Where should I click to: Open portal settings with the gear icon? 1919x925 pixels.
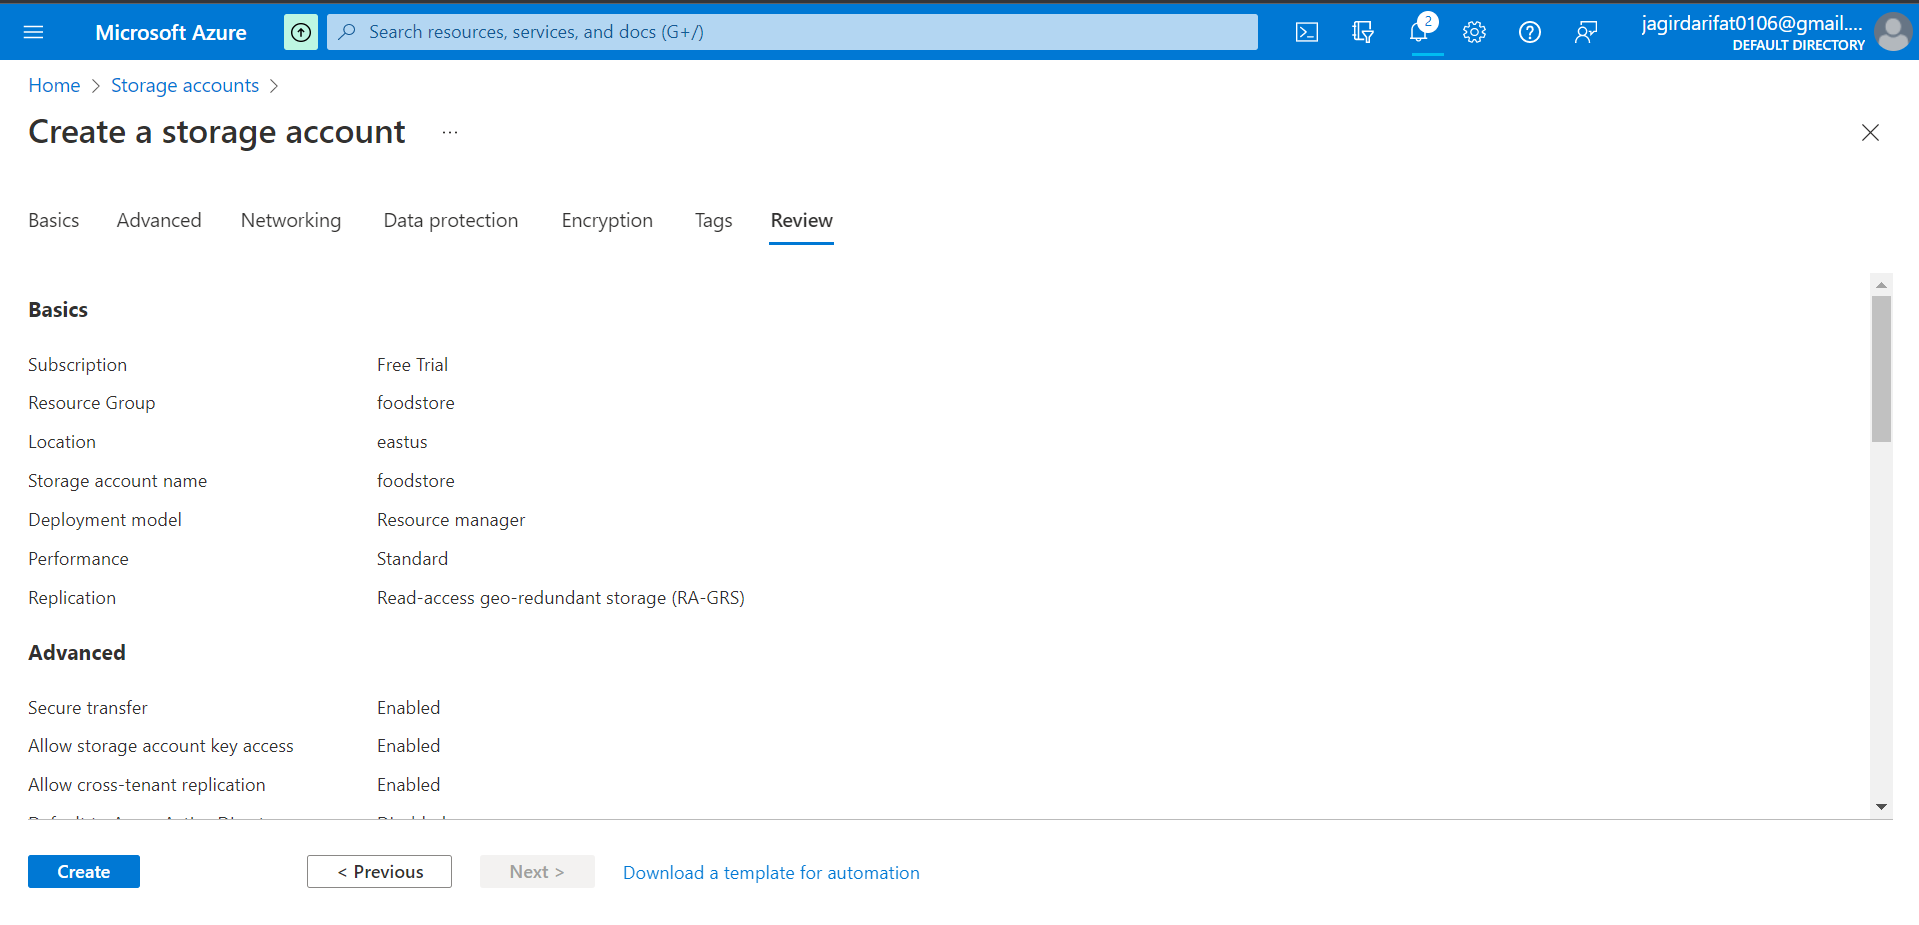(x=1474, y=31)
